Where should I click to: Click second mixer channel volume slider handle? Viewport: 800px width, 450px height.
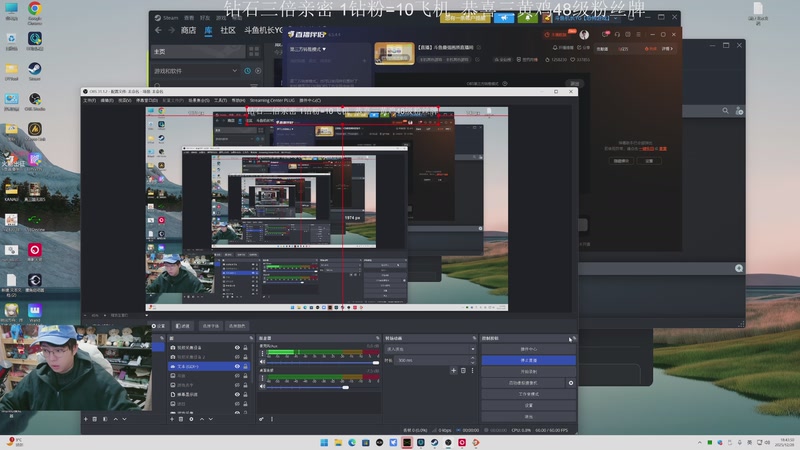coord(345,387)
